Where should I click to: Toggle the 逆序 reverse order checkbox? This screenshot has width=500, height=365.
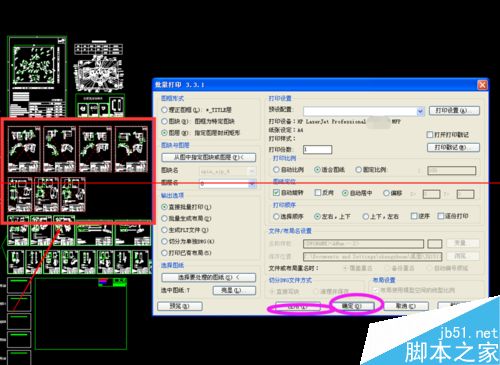point(414,216)
